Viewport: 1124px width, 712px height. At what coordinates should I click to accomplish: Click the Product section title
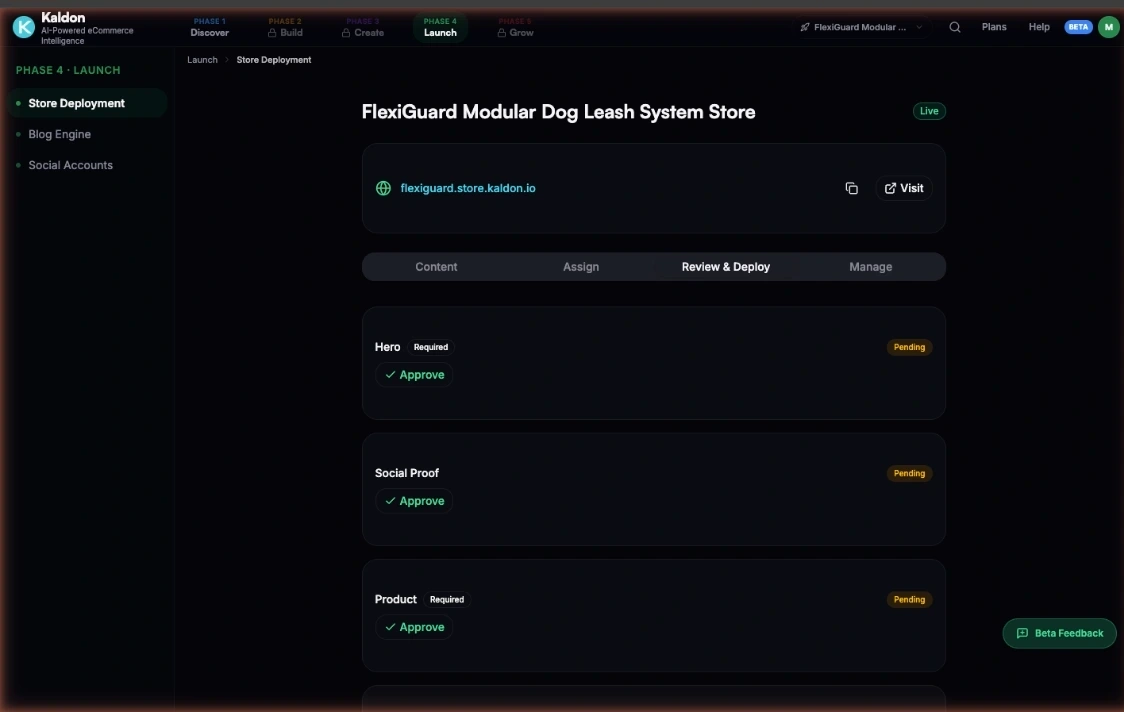pyautogui.click(x=395, y=599)
